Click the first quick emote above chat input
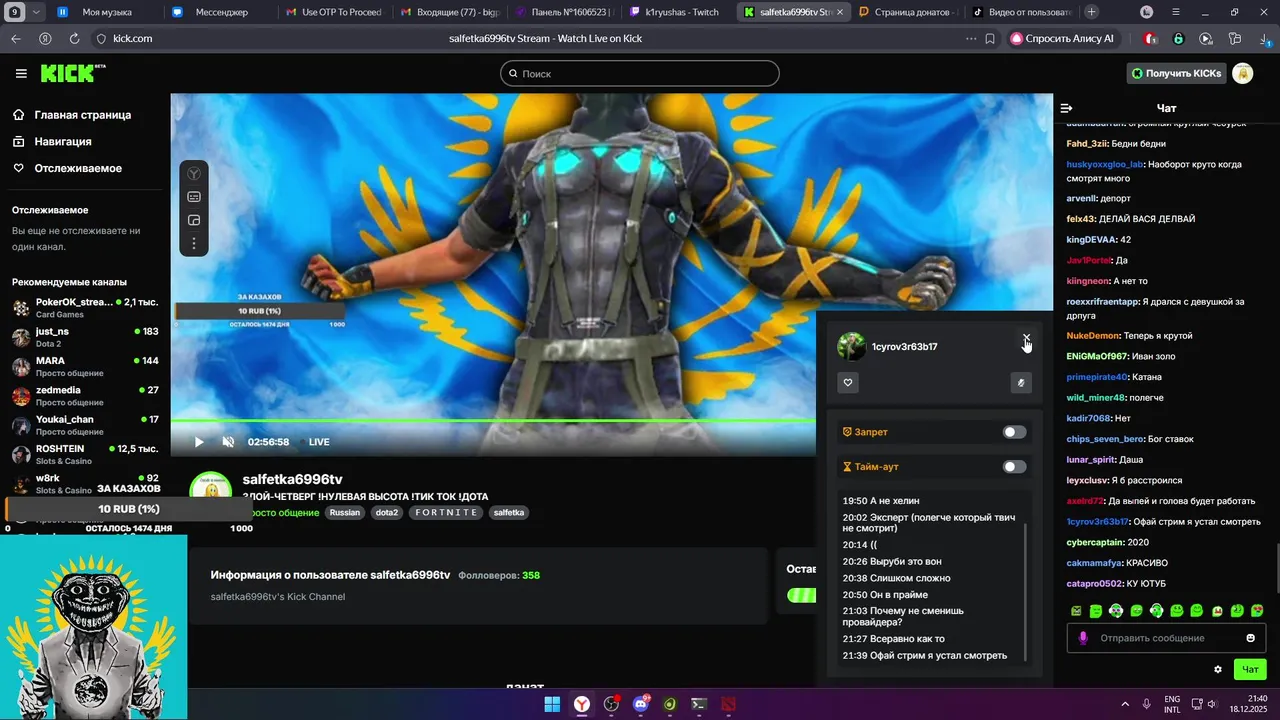The height and width of the screenshot is (720, 1280). tap(1076, 611)
